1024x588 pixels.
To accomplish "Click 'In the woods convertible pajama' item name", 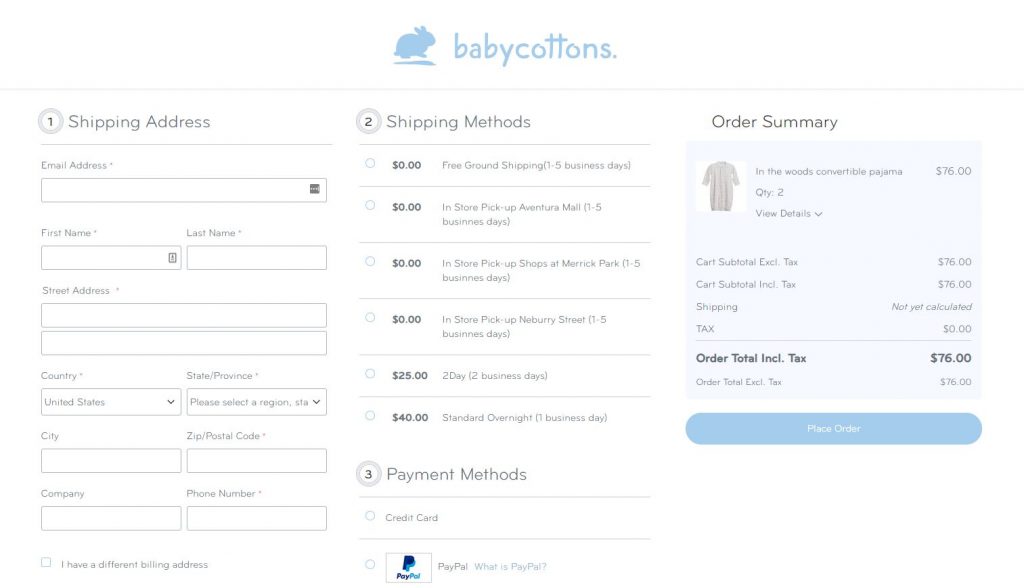I will 829,171.
